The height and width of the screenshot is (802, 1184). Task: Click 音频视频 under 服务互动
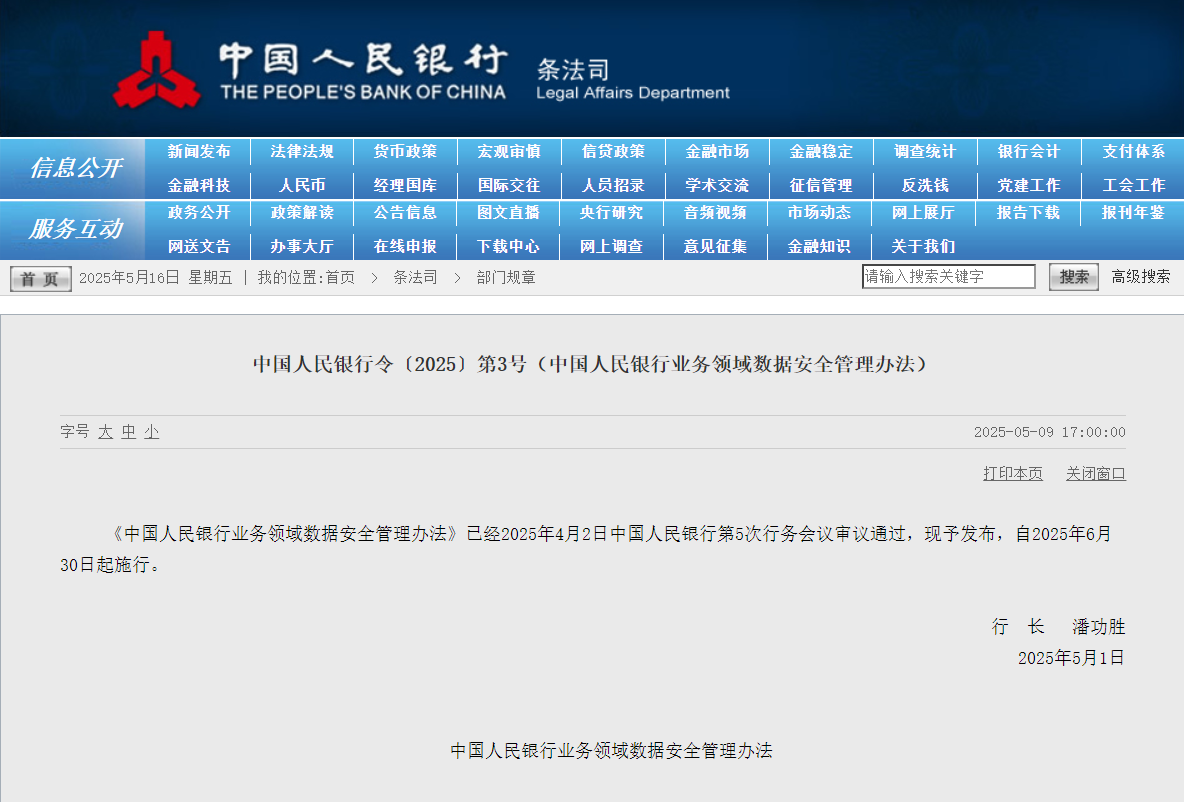point(715,213)
